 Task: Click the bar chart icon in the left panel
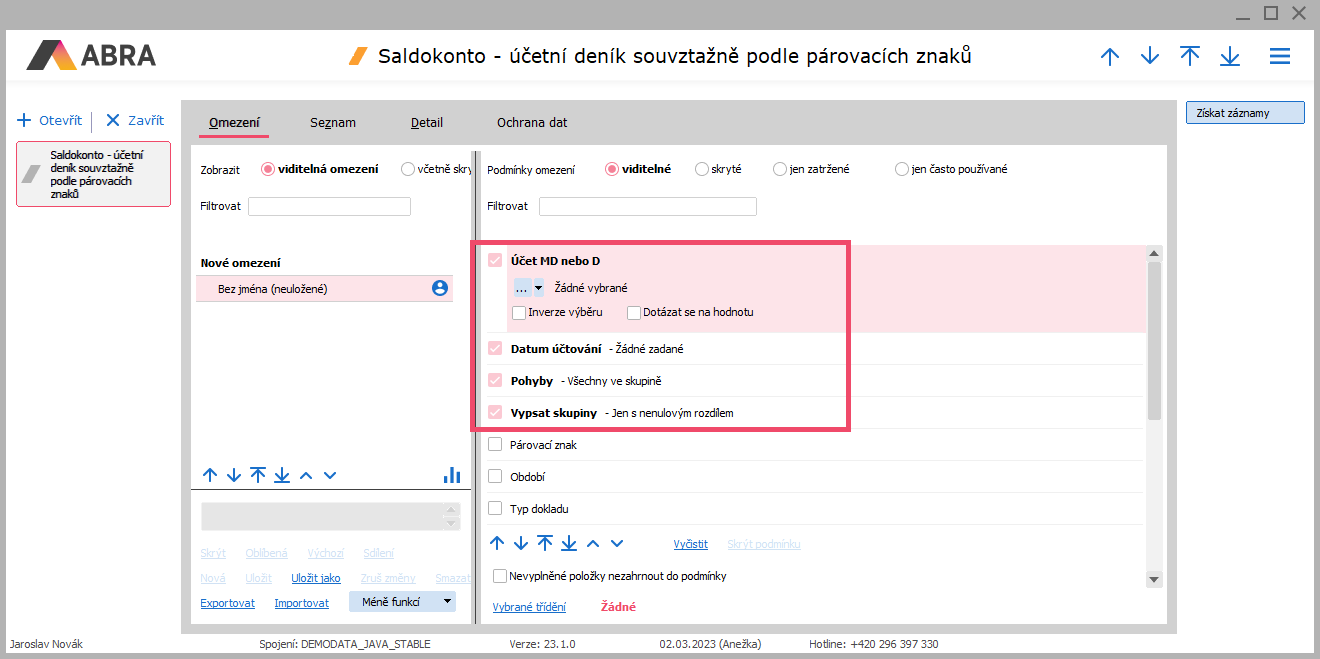click(452, 475)
